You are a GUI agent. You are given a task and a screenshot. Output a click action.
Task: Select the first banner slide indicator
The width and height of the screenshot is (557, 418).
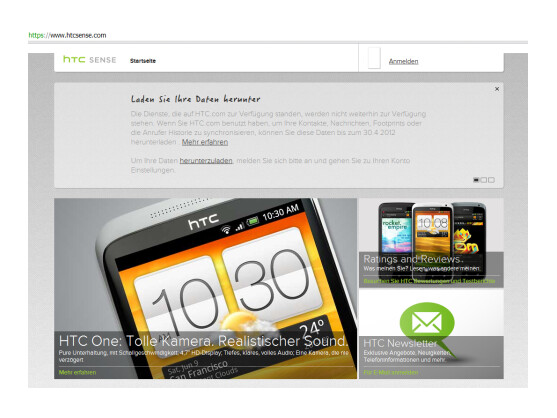[x=476, y=180]
